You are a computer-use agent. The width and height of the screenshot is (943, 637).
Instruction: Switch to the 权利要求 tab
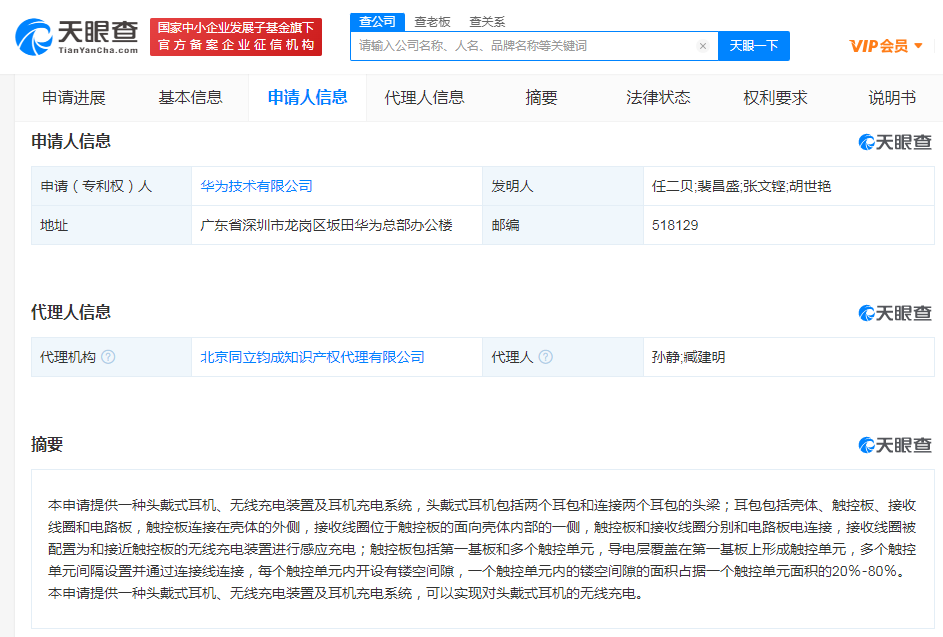pos(775,97)
